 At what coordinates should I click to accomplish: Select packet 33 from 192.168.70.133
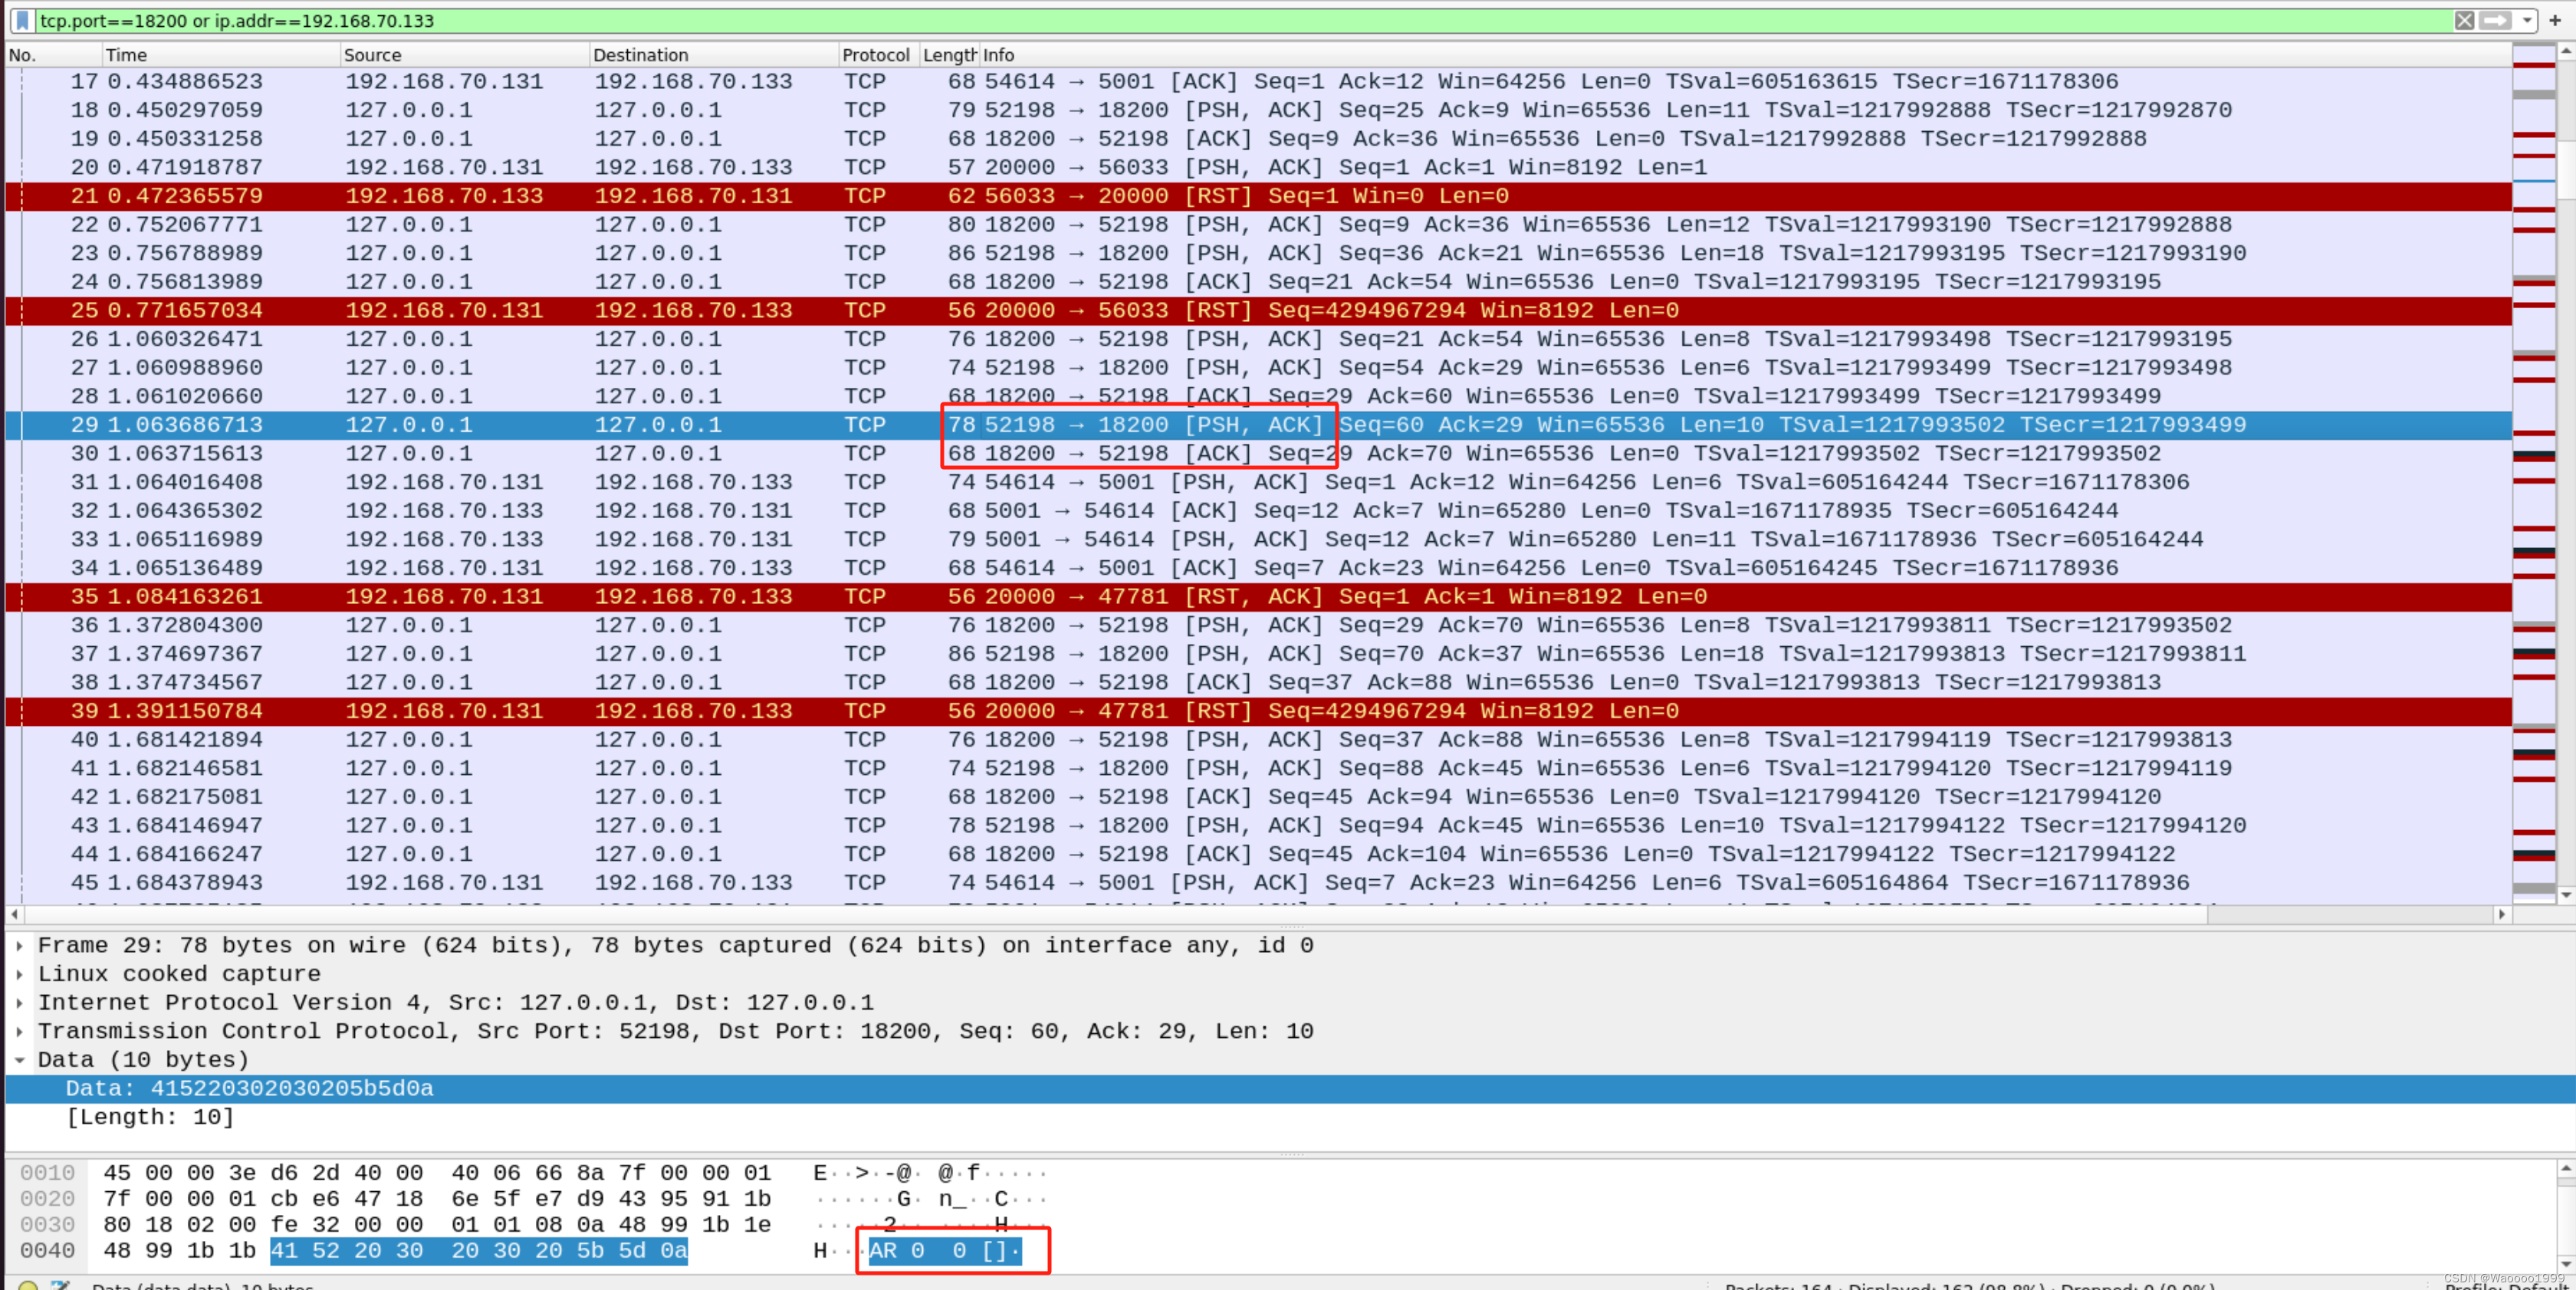1258,539
